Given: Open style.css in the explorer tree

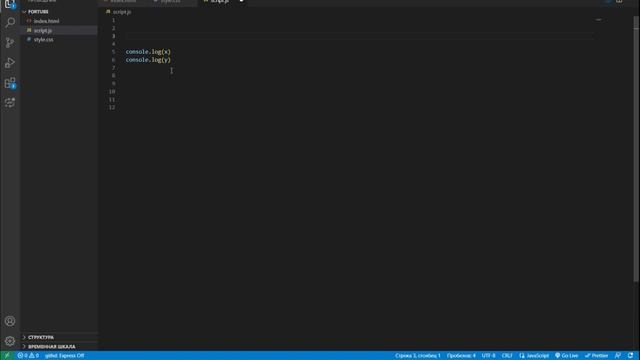Looking at the screenshot, I should pyautogui.click(x=59, y=40).
